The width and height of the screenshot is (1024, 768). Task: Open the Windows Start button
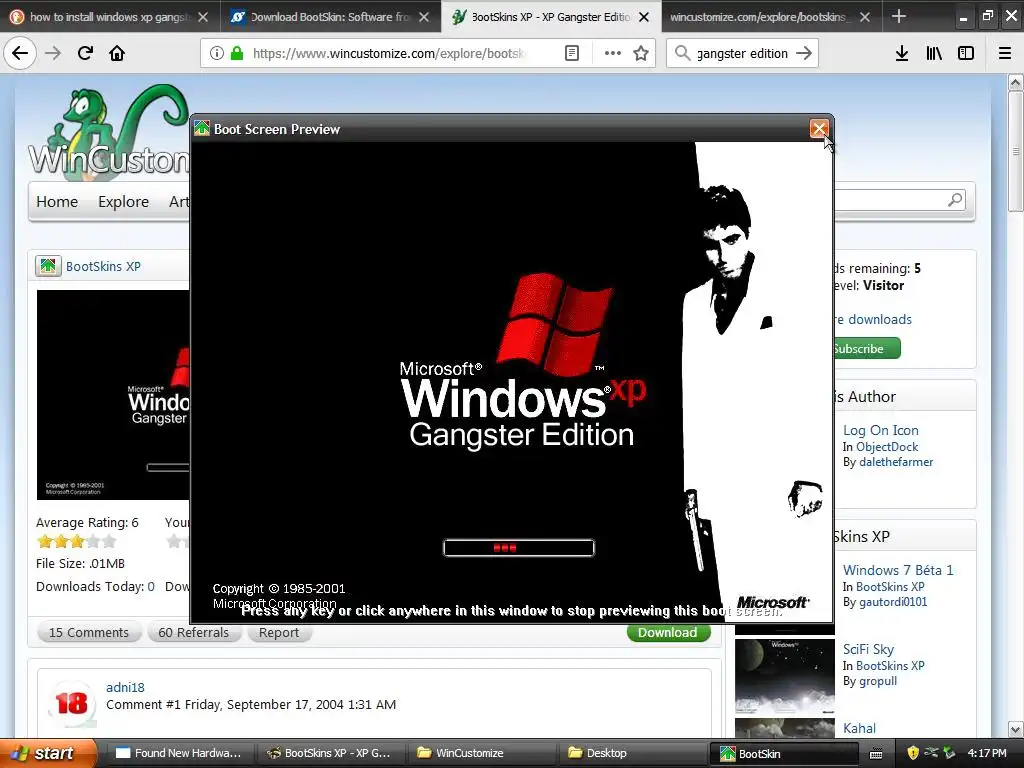47,753
